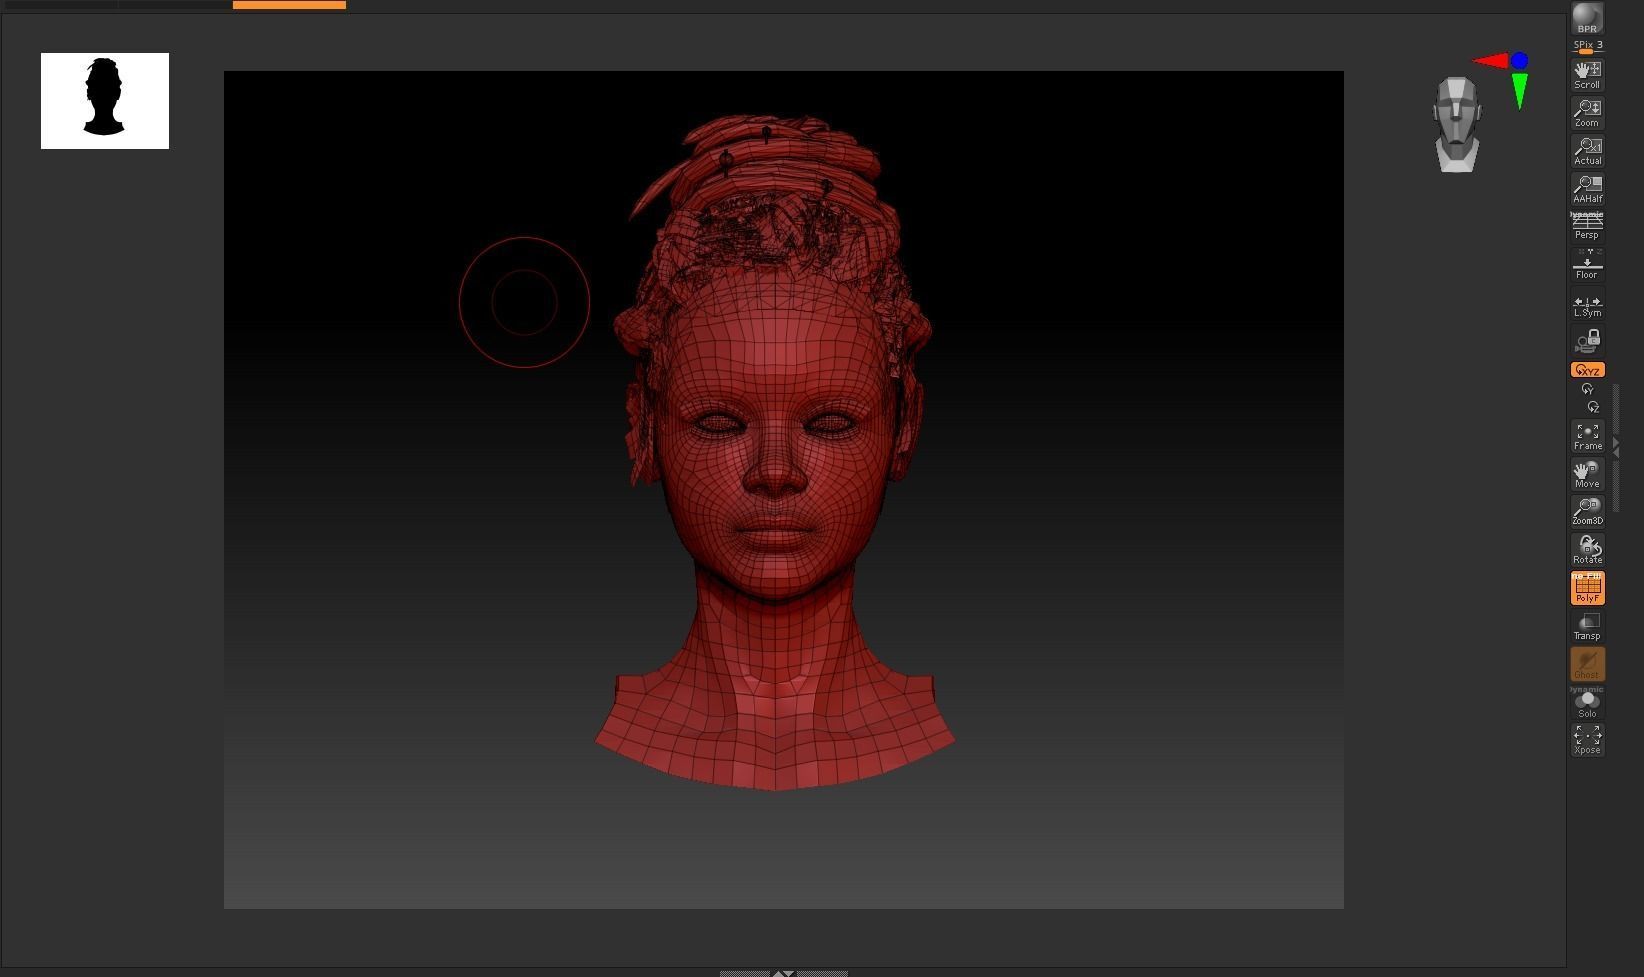Set view to Actual size
Image resolution: width=1644 pixels, height=977 pixels.
(1587, 151)
